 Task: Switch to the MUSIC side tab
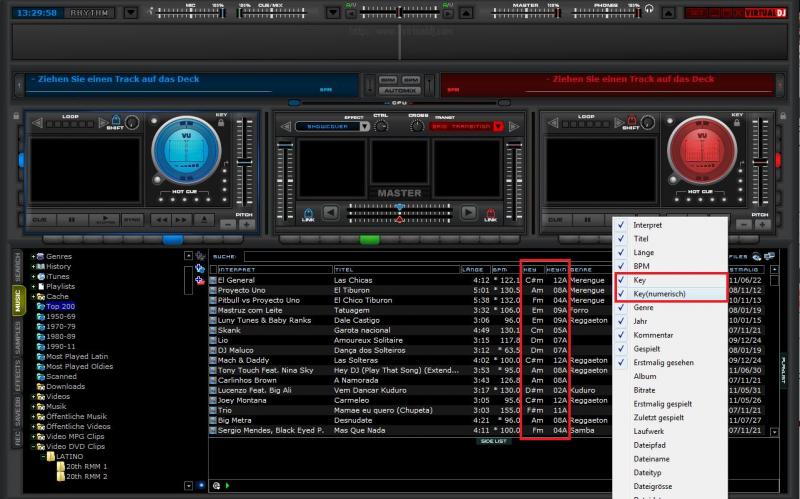(x=18, y=301)
